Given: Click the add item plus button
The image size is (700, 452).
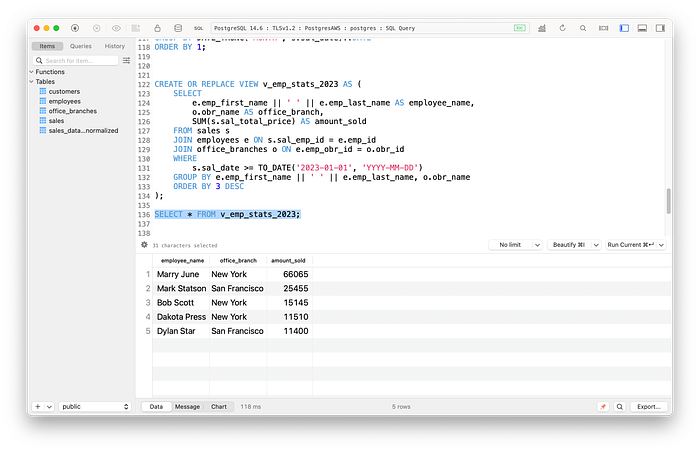Looking at the screenshot, I should [38, 407].
